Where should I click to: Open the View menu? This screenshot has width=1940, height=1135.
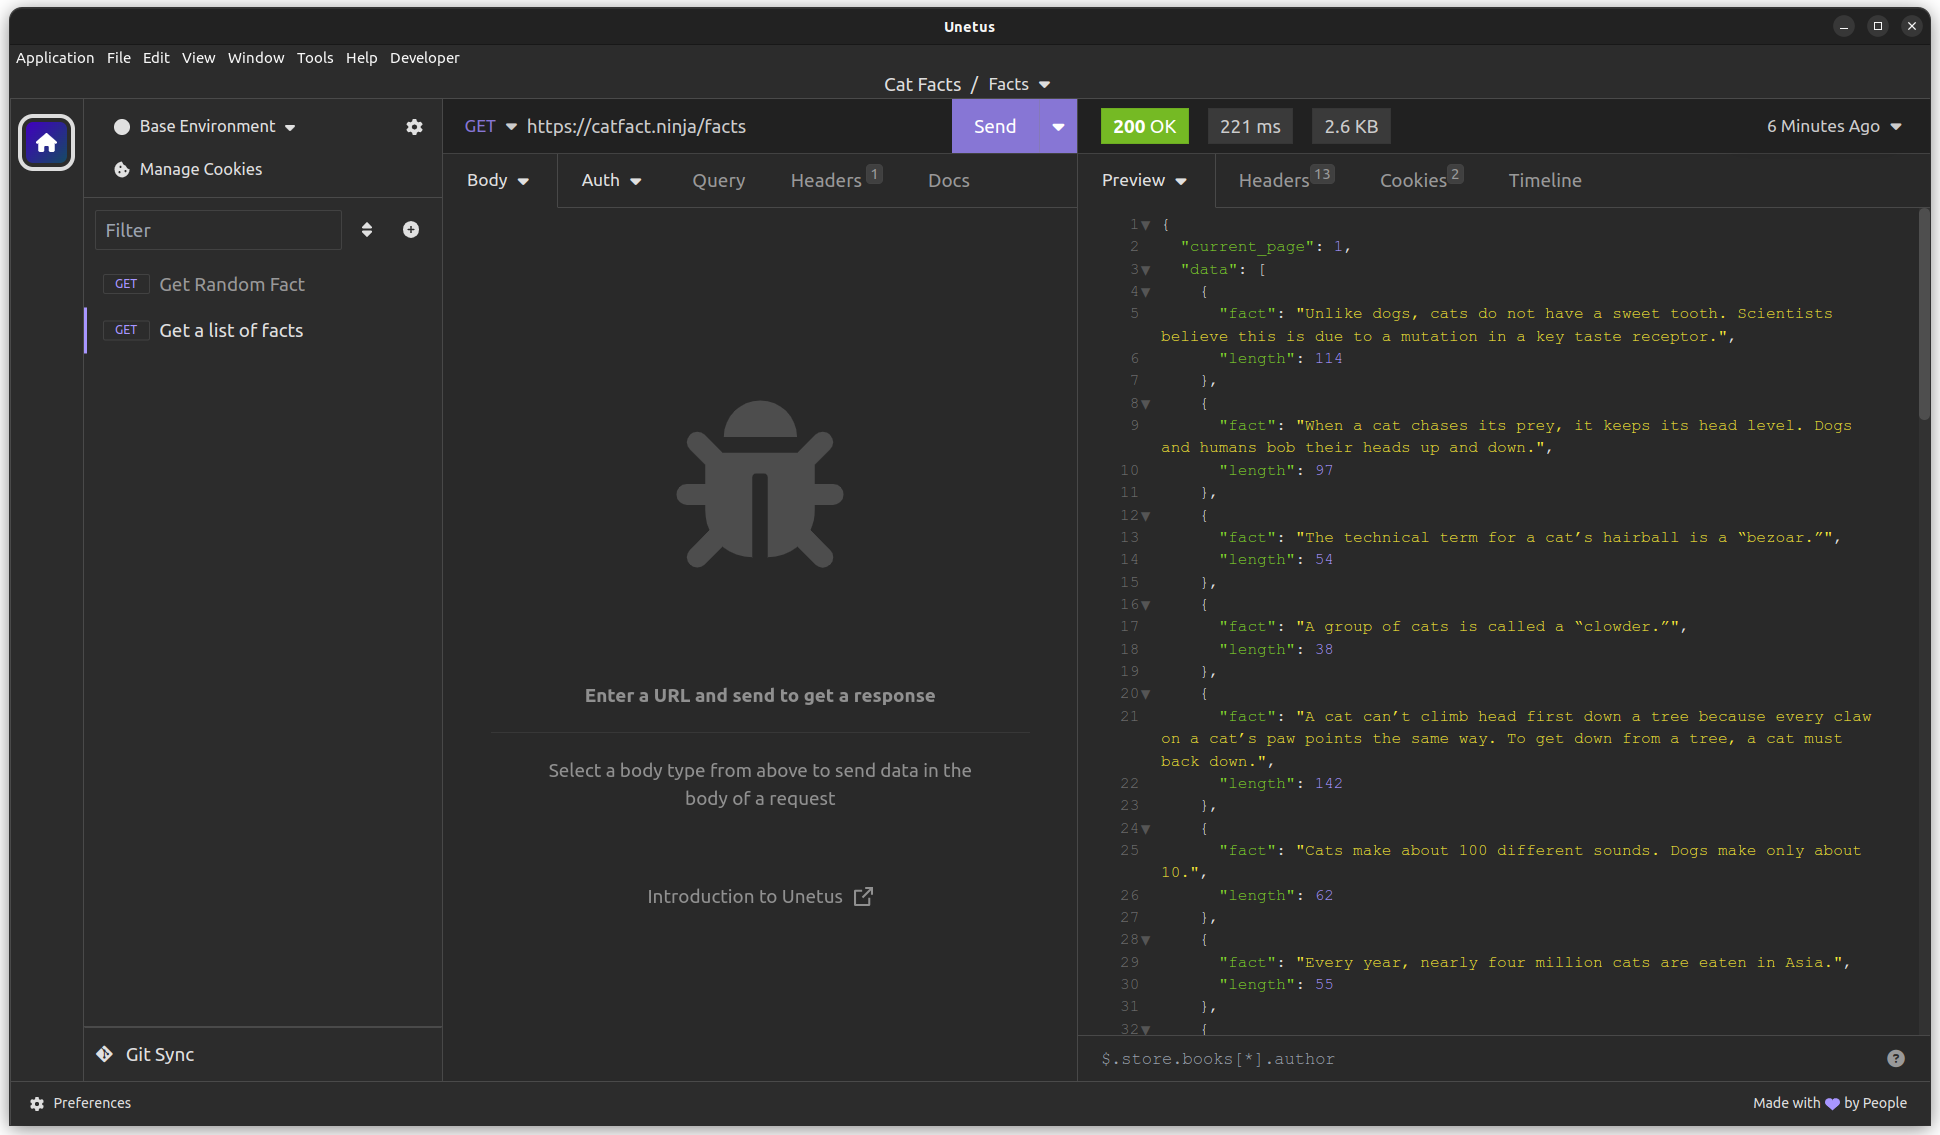point(198,58)
